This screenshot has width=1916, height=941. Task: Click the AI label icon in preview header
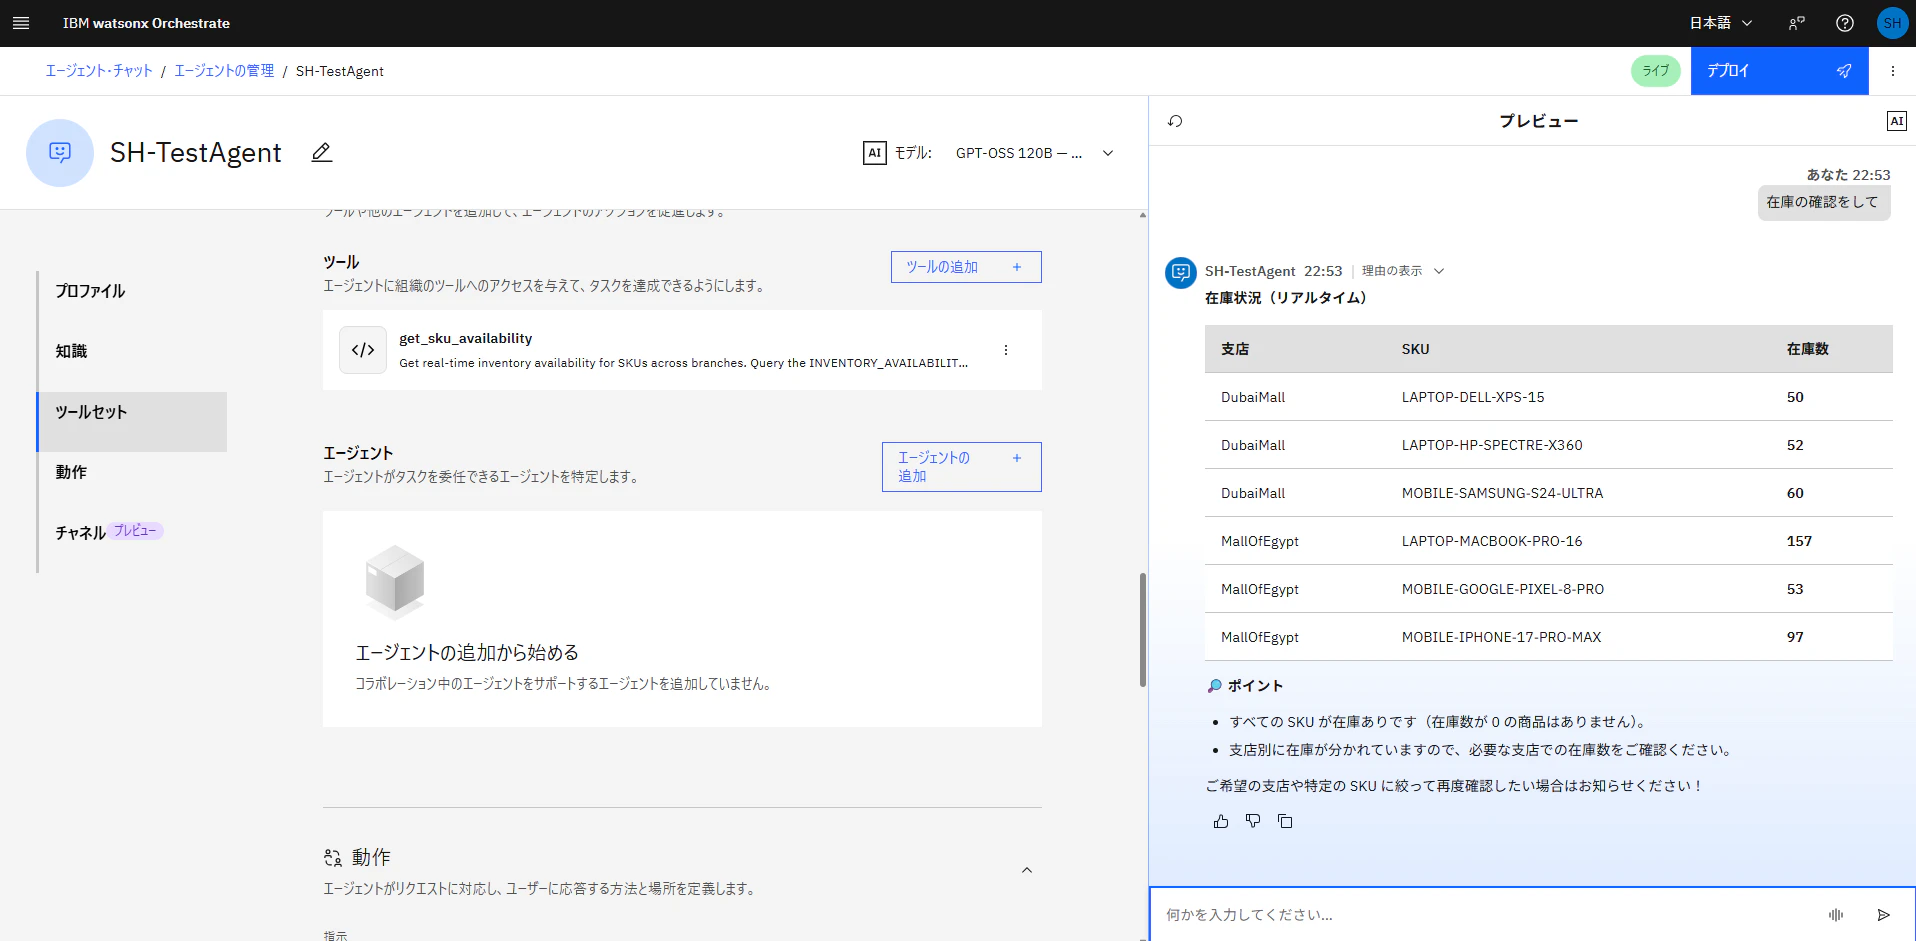coord(1896,121)
